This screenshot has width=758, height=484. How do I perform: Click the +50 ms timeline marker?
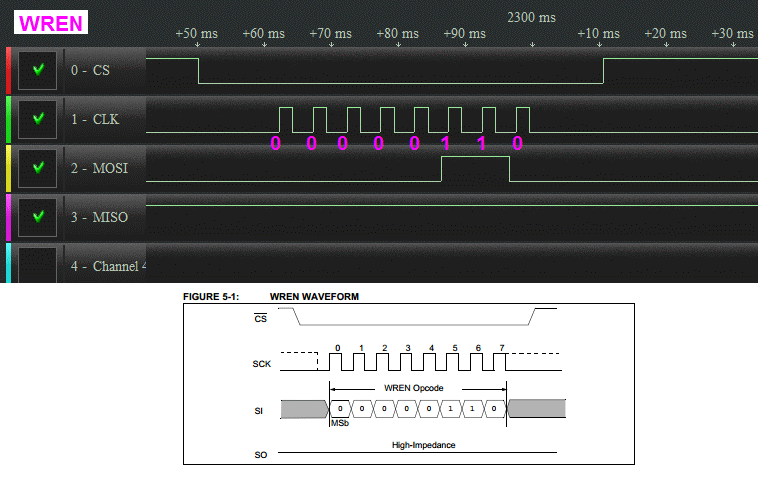pyautogui.click(x=196, y=33)
